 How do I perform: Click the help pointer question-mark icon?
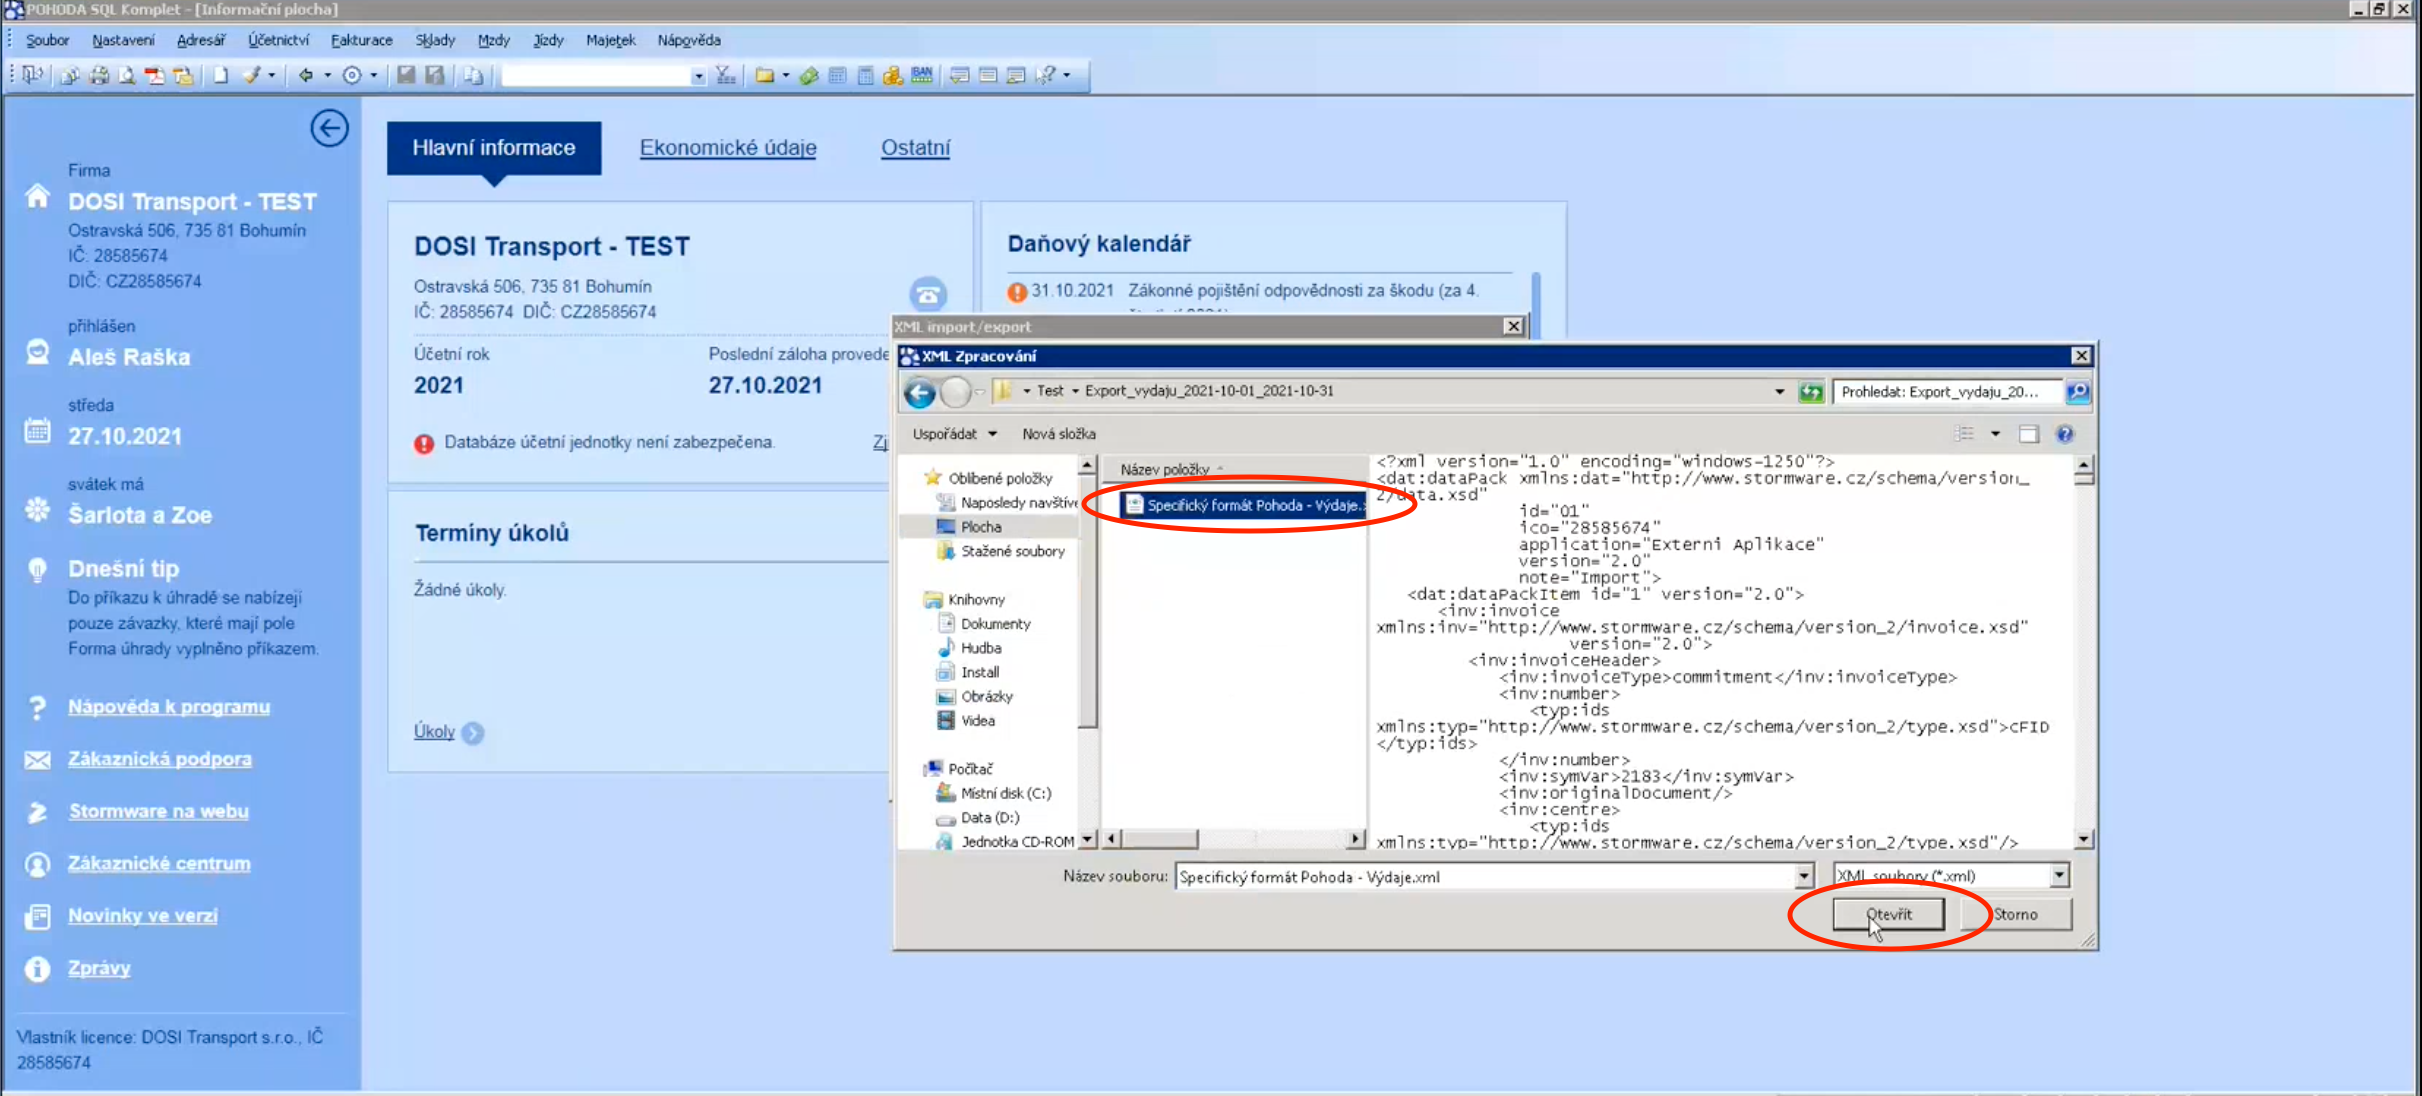pyautogui.click(x=1046, y=75)
